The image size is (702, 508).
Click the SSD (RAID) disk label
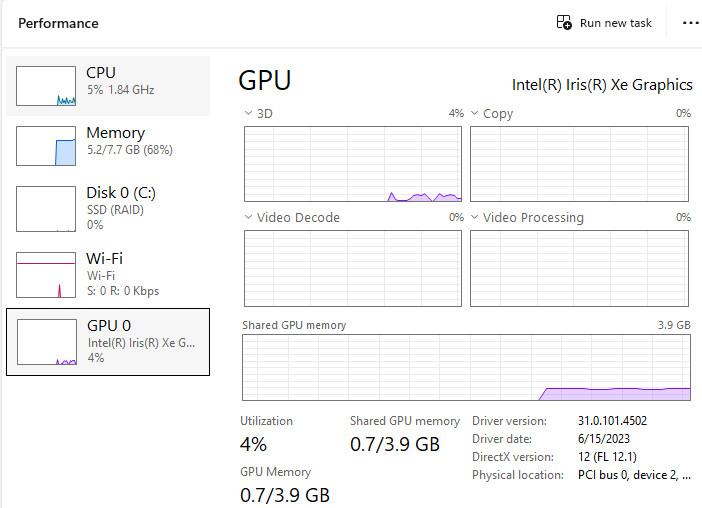116,210
